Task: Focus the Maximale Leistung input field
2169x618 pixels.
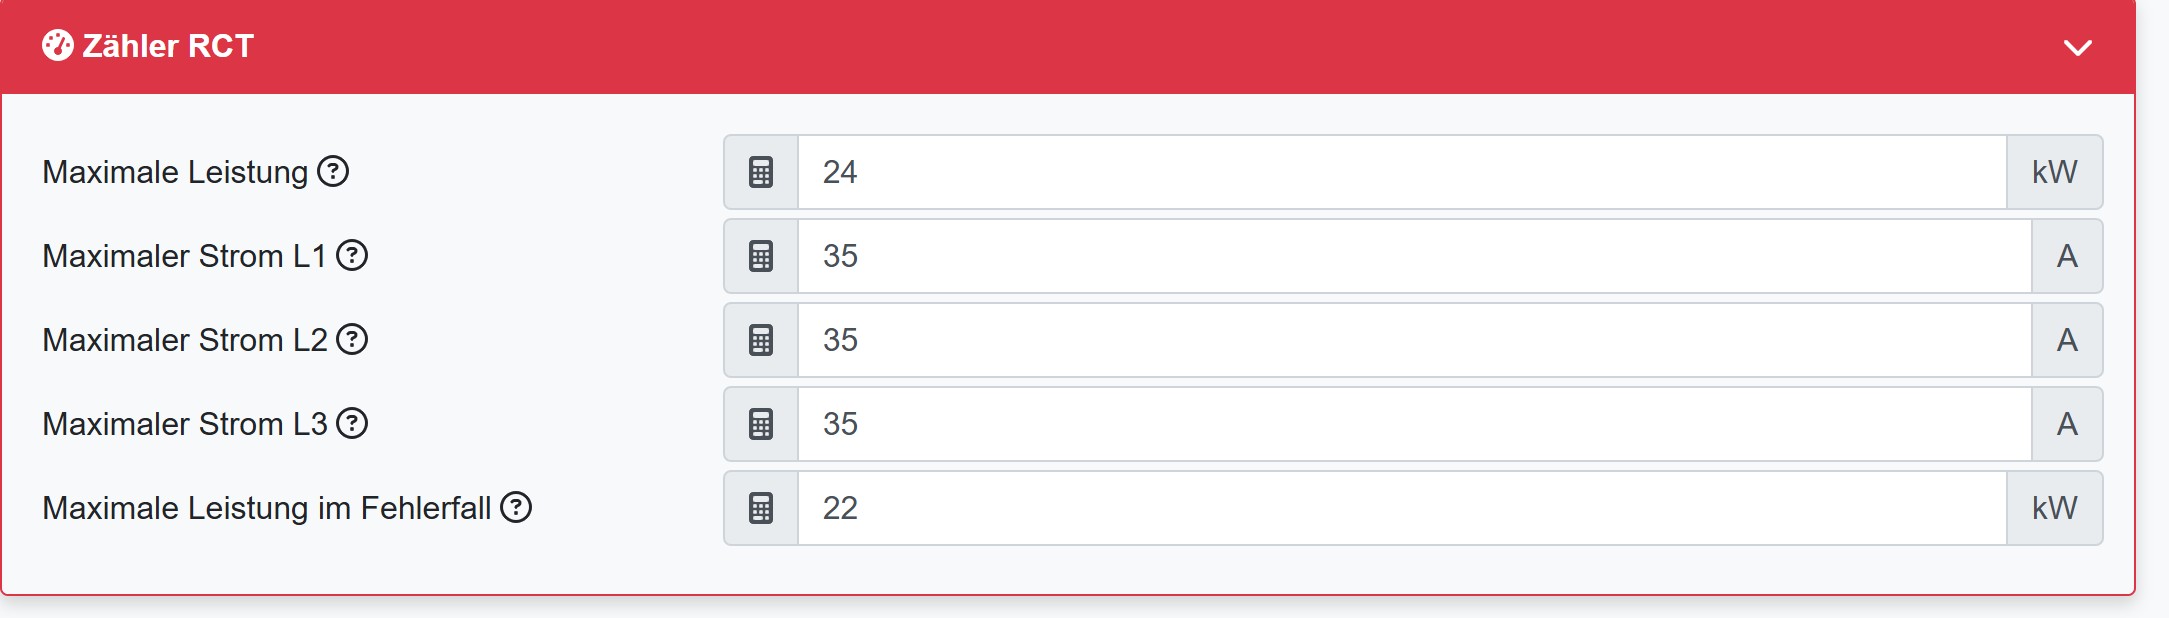Action: 1400,172
